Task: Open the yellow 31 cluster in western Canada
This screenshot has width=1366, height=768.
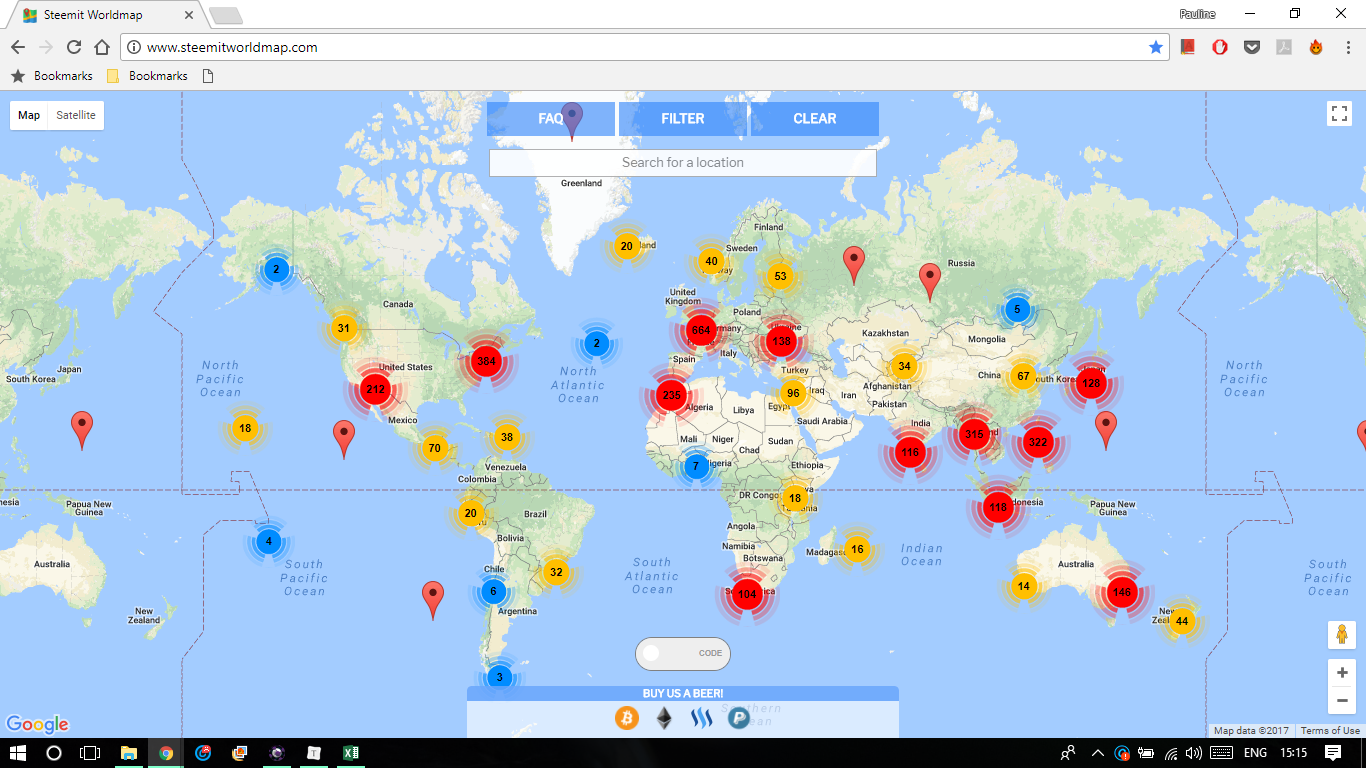Action: [x=343, y=328]
